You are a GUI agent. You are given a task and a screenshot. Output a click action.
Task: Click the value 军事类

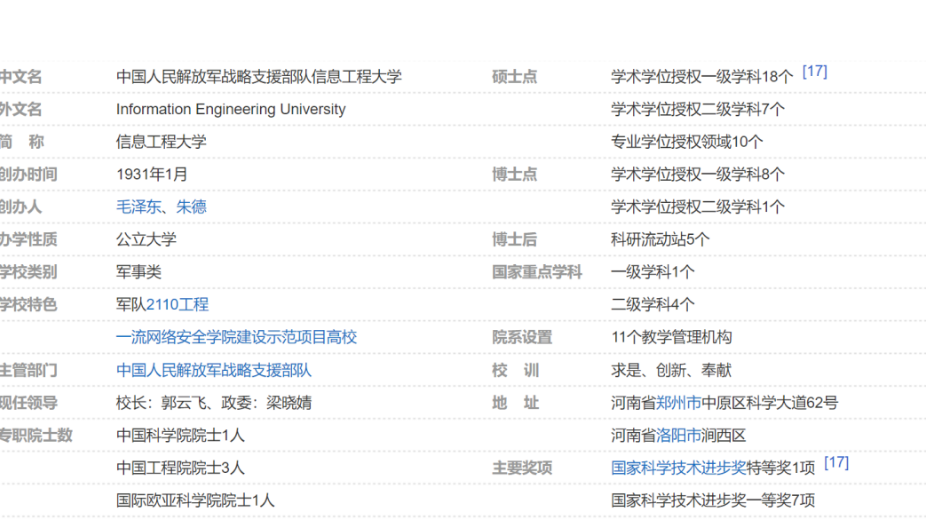click(139, 272)
